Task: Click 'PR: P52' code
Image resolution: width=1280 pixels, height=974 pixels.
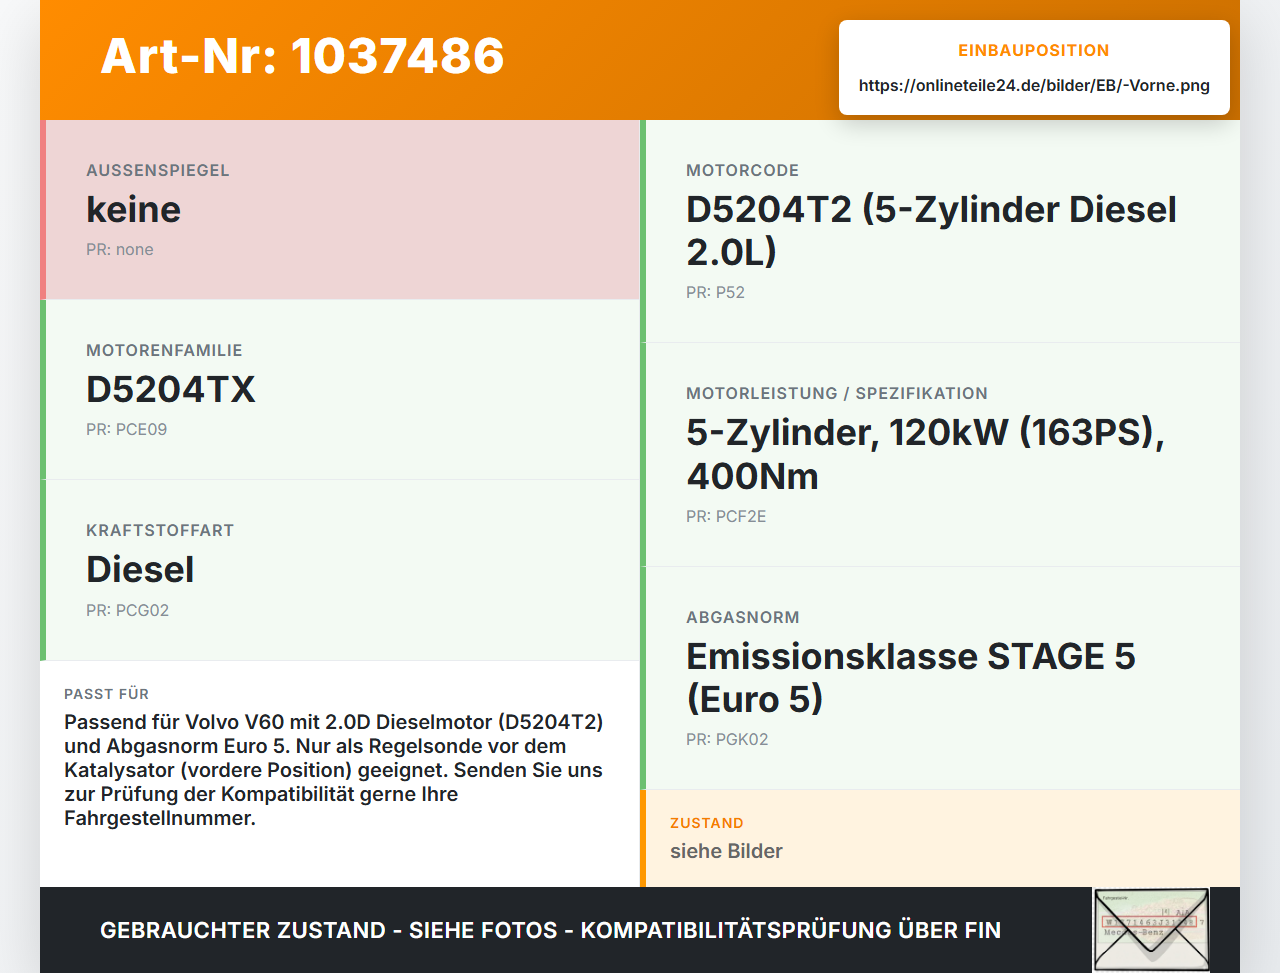Action: [715, 293]
